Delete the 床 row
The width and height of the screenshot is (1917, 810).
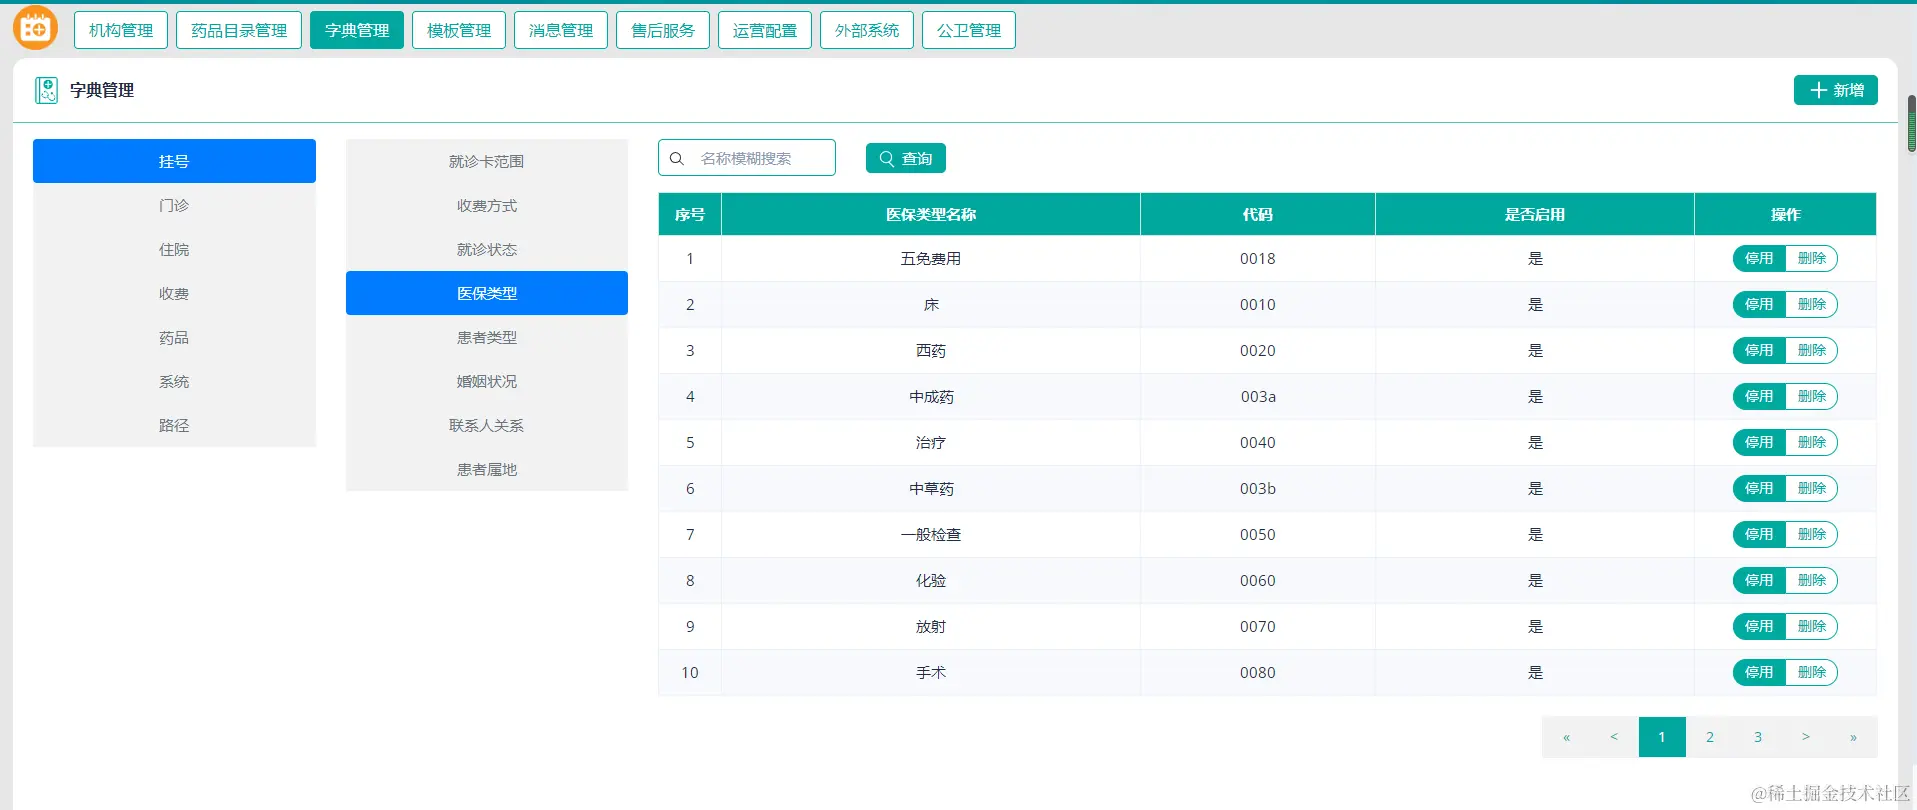[x=1812, y=304]
